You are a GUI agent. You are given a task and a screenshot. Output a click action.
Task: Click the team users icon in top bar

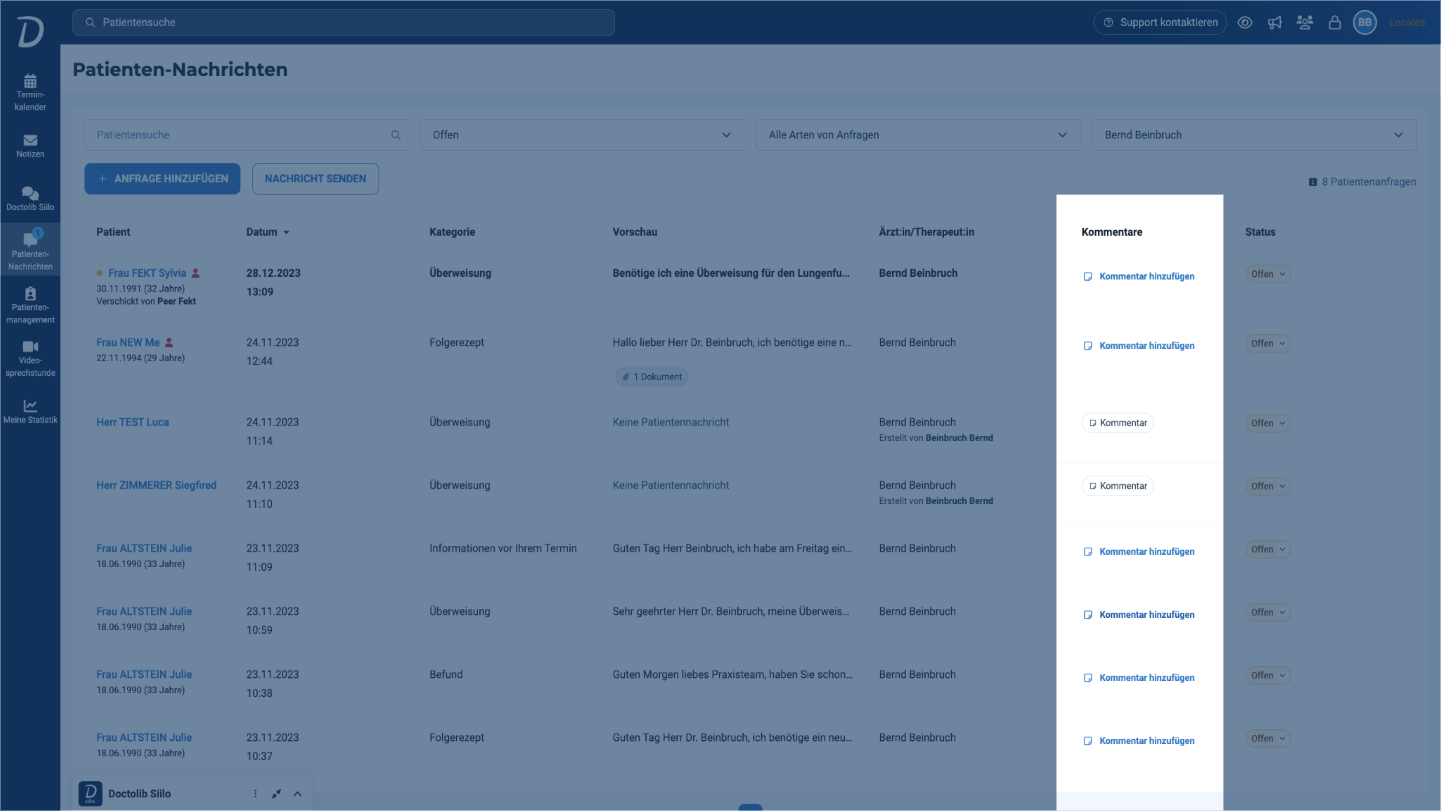pyautogui.click(x=1304, y=22)
